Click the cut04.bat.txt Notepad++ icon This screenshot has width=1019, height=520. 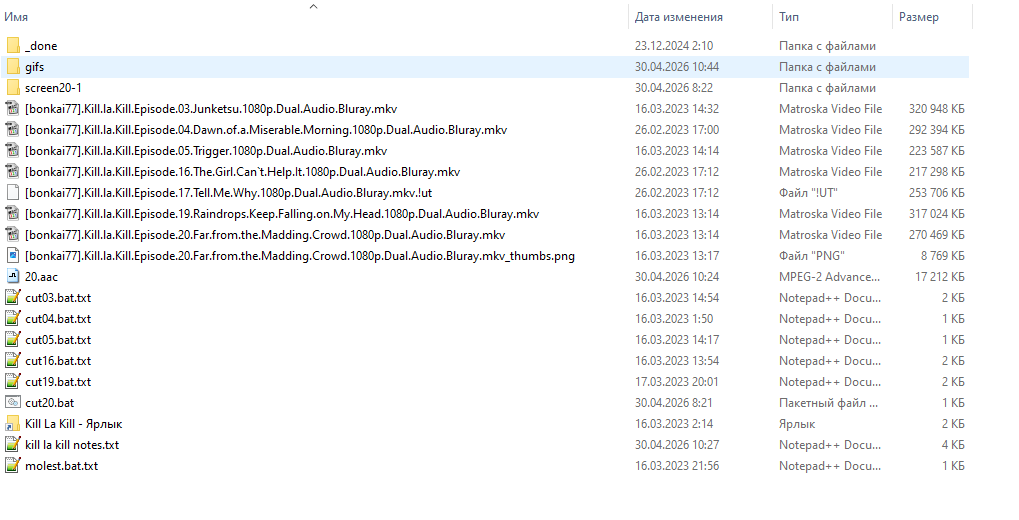tap(13, 318)
